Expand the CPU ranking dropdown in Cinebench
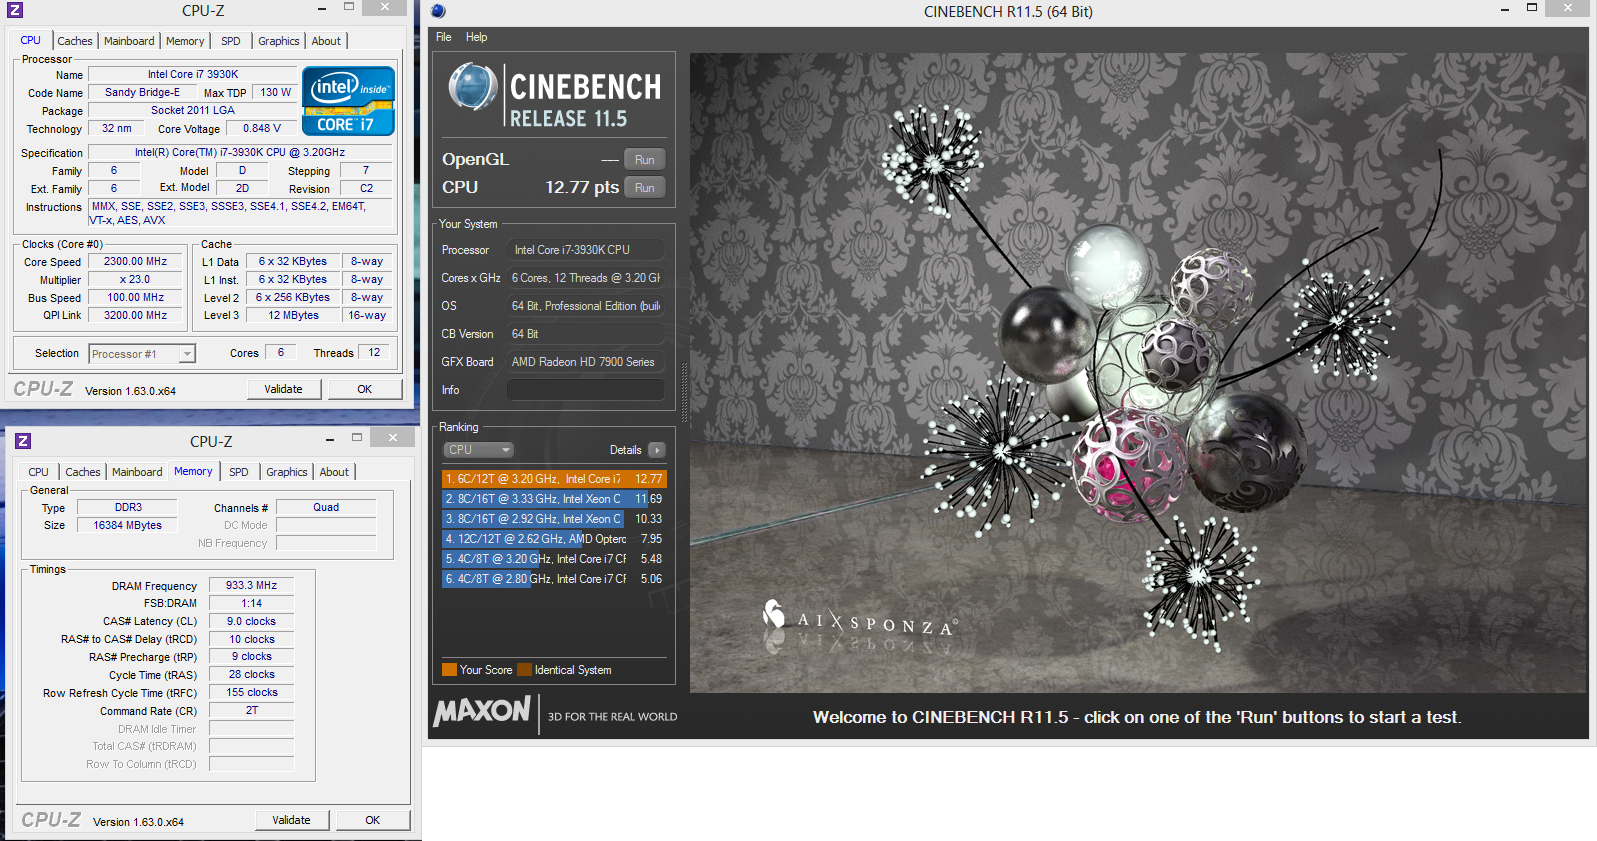 pos(478,450)
